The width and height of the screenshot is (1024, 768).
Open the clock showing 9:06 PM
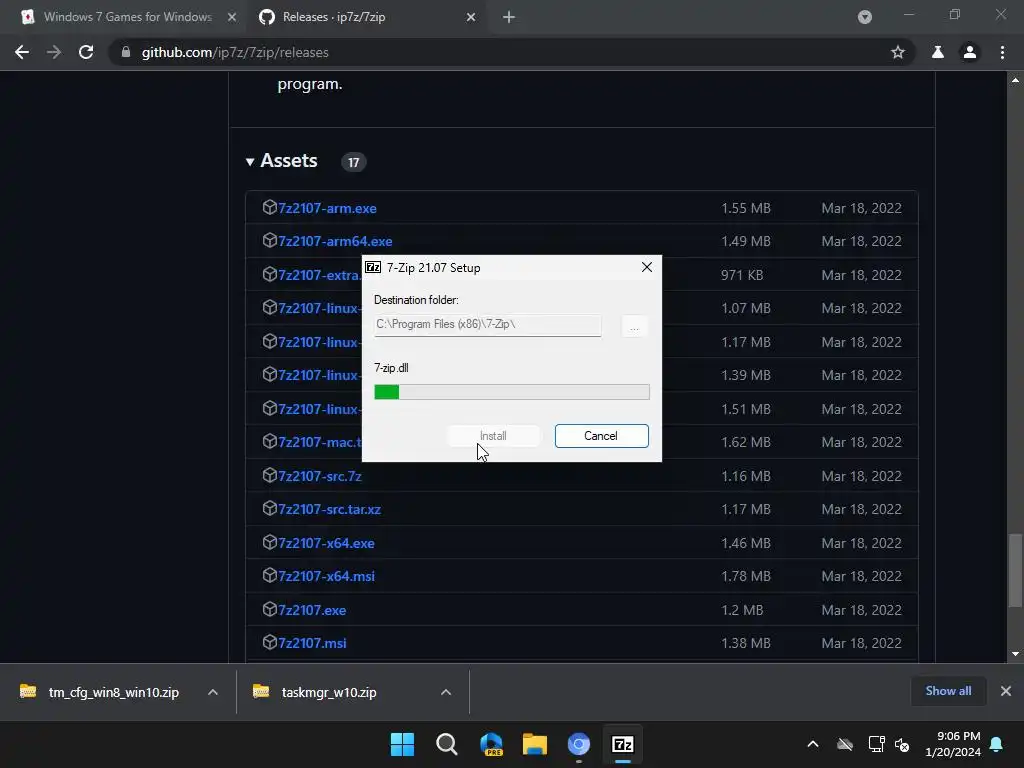pos(953,744)
